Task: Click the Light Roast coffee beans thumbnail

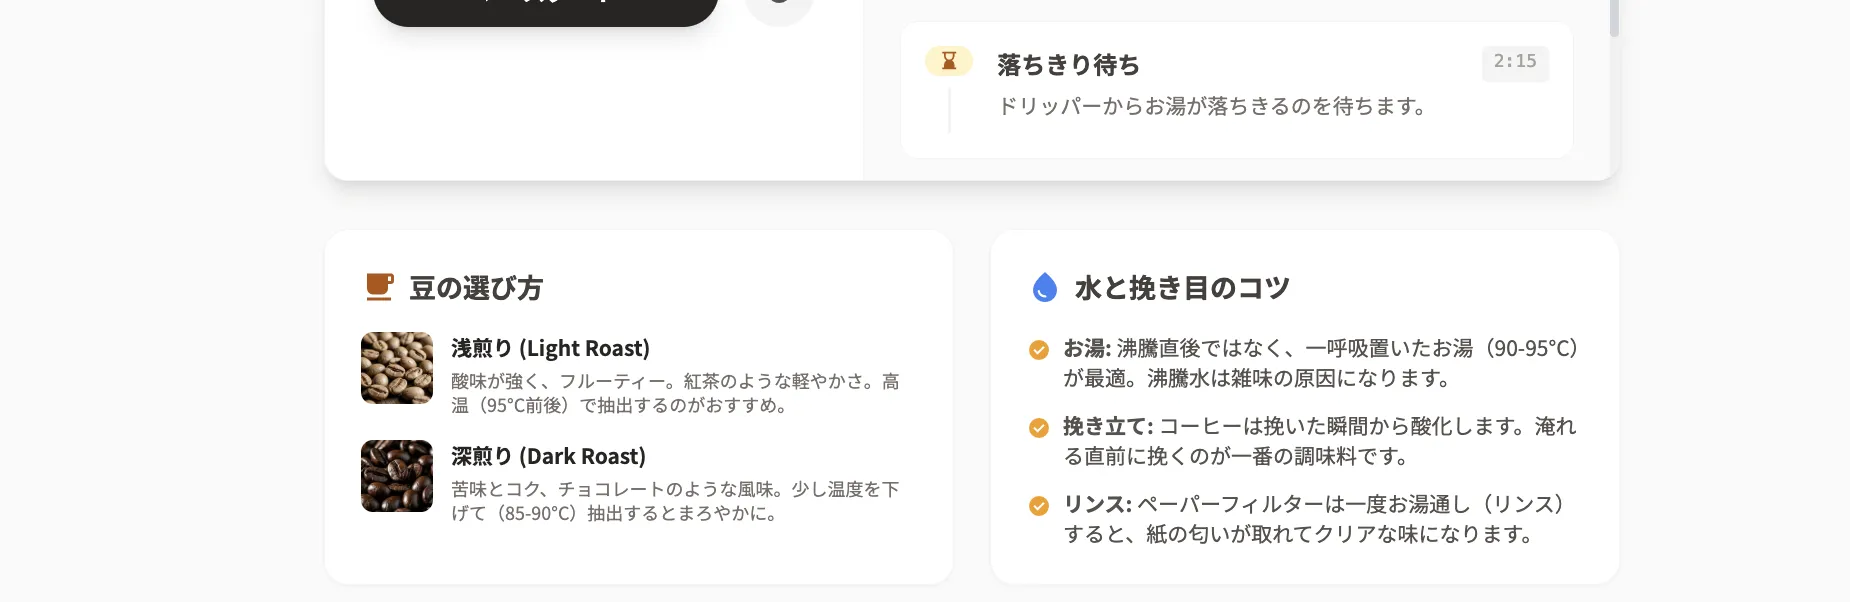Action: tap(396, 368)
